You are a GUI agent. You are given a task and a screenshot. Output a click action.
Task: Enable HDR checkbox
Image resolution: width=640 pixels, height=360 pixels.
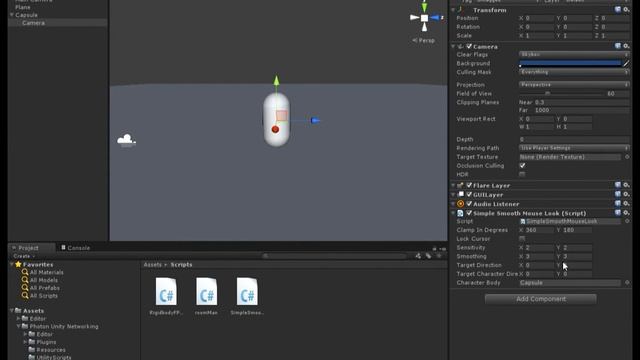(x=522, y=174)
